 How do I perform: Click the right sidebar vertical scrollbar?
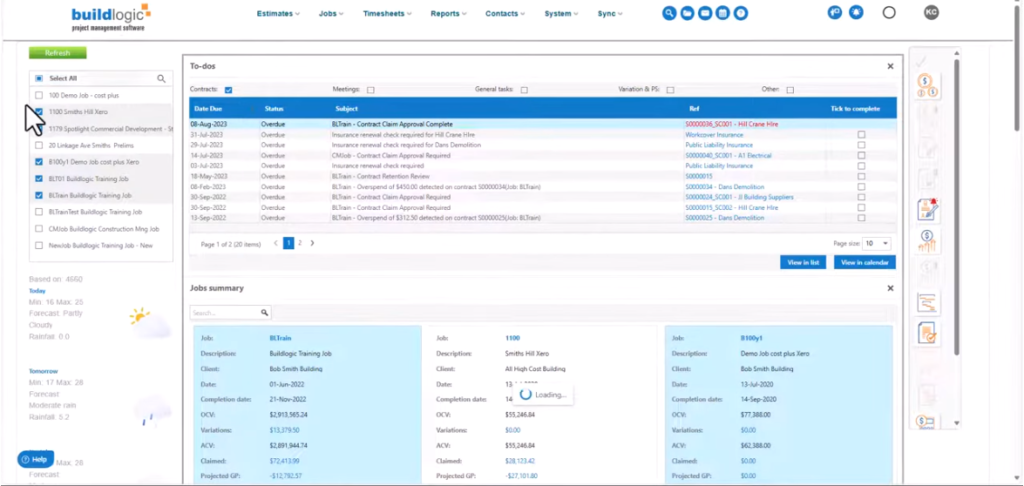[x=957, y=208]
